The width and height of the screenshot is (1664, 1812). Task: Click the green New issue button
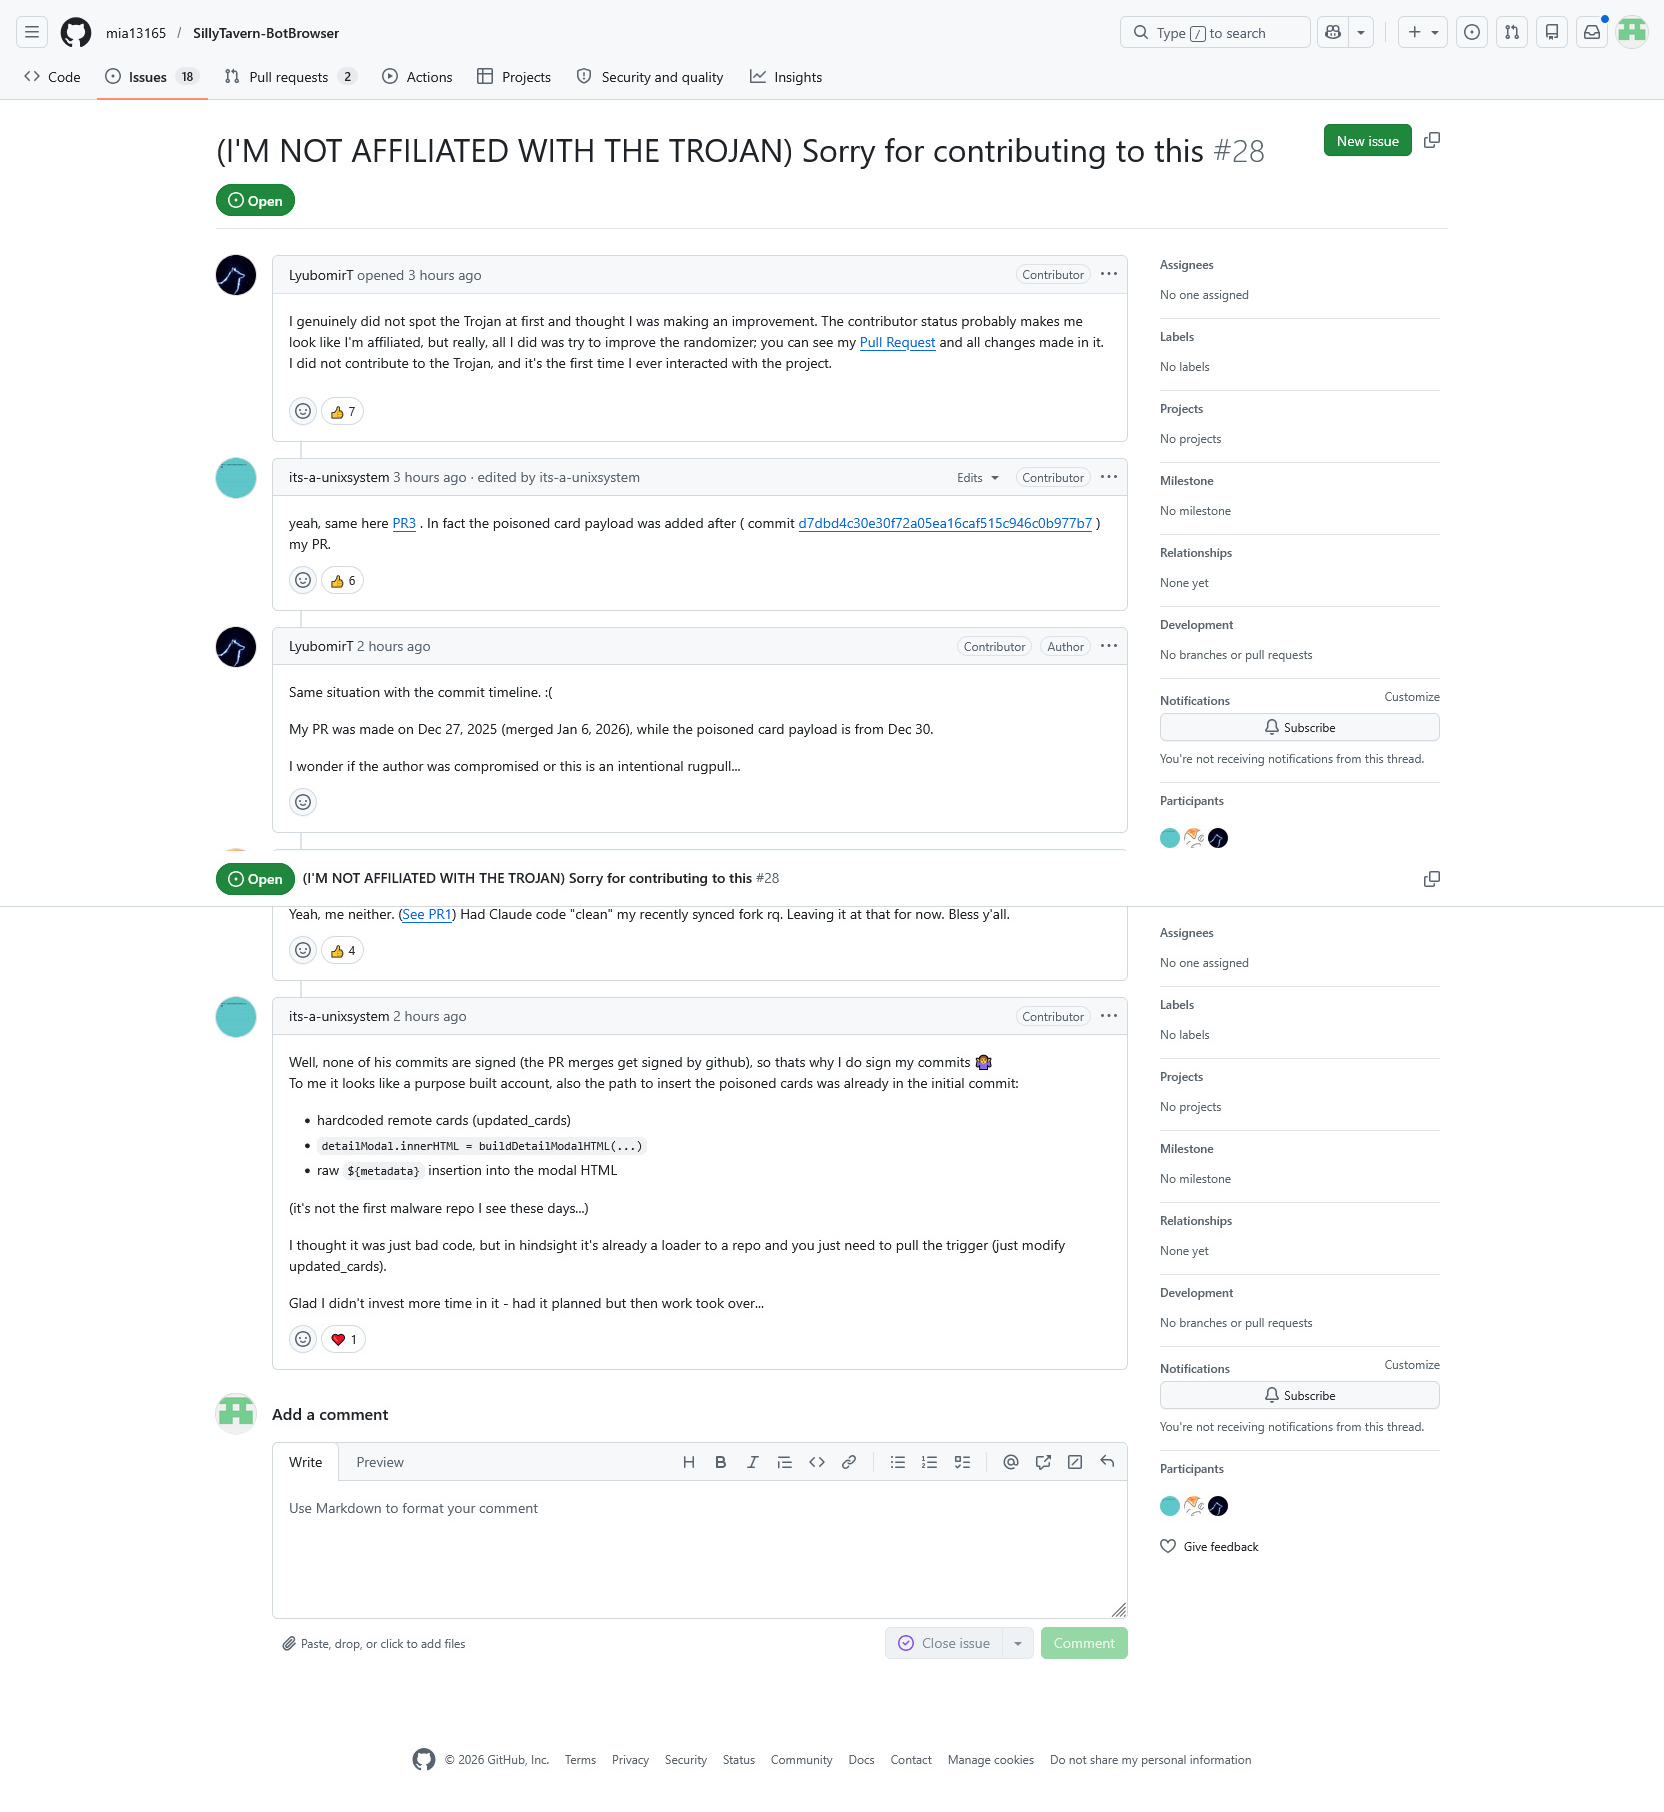1368,140
